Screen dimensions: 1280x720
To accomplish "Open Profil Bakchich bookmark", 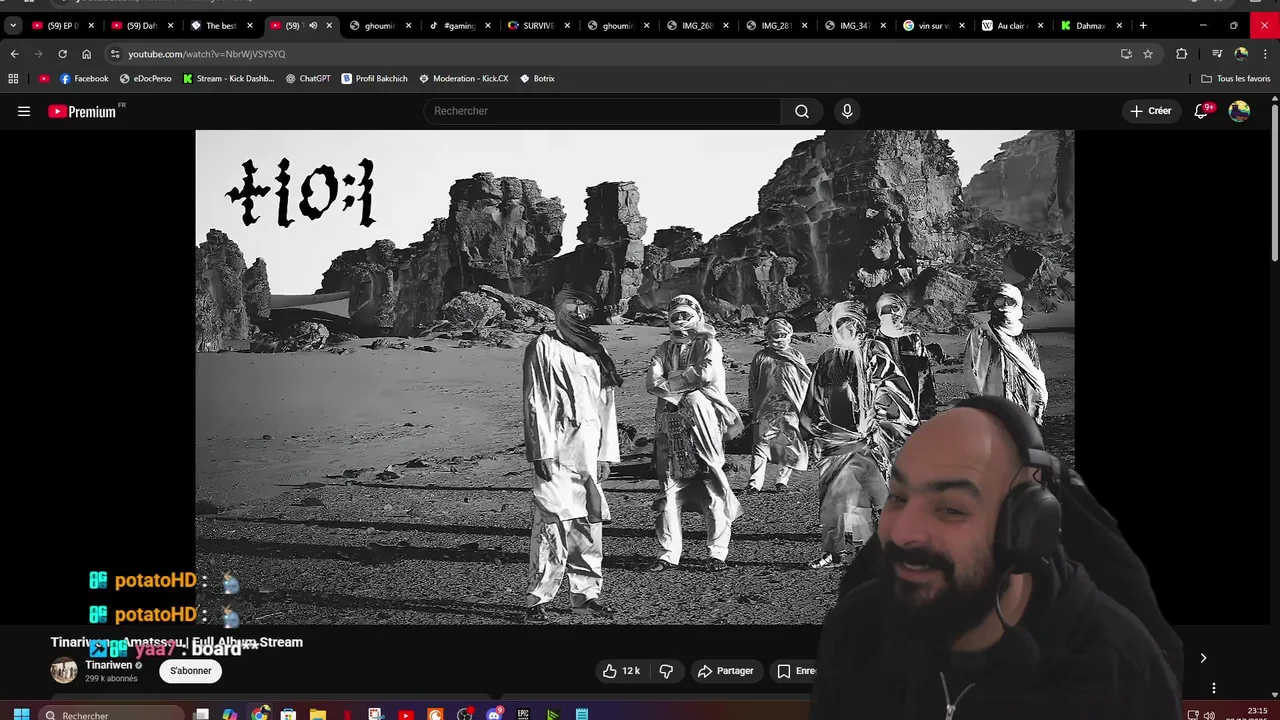I will coord(374,78).
